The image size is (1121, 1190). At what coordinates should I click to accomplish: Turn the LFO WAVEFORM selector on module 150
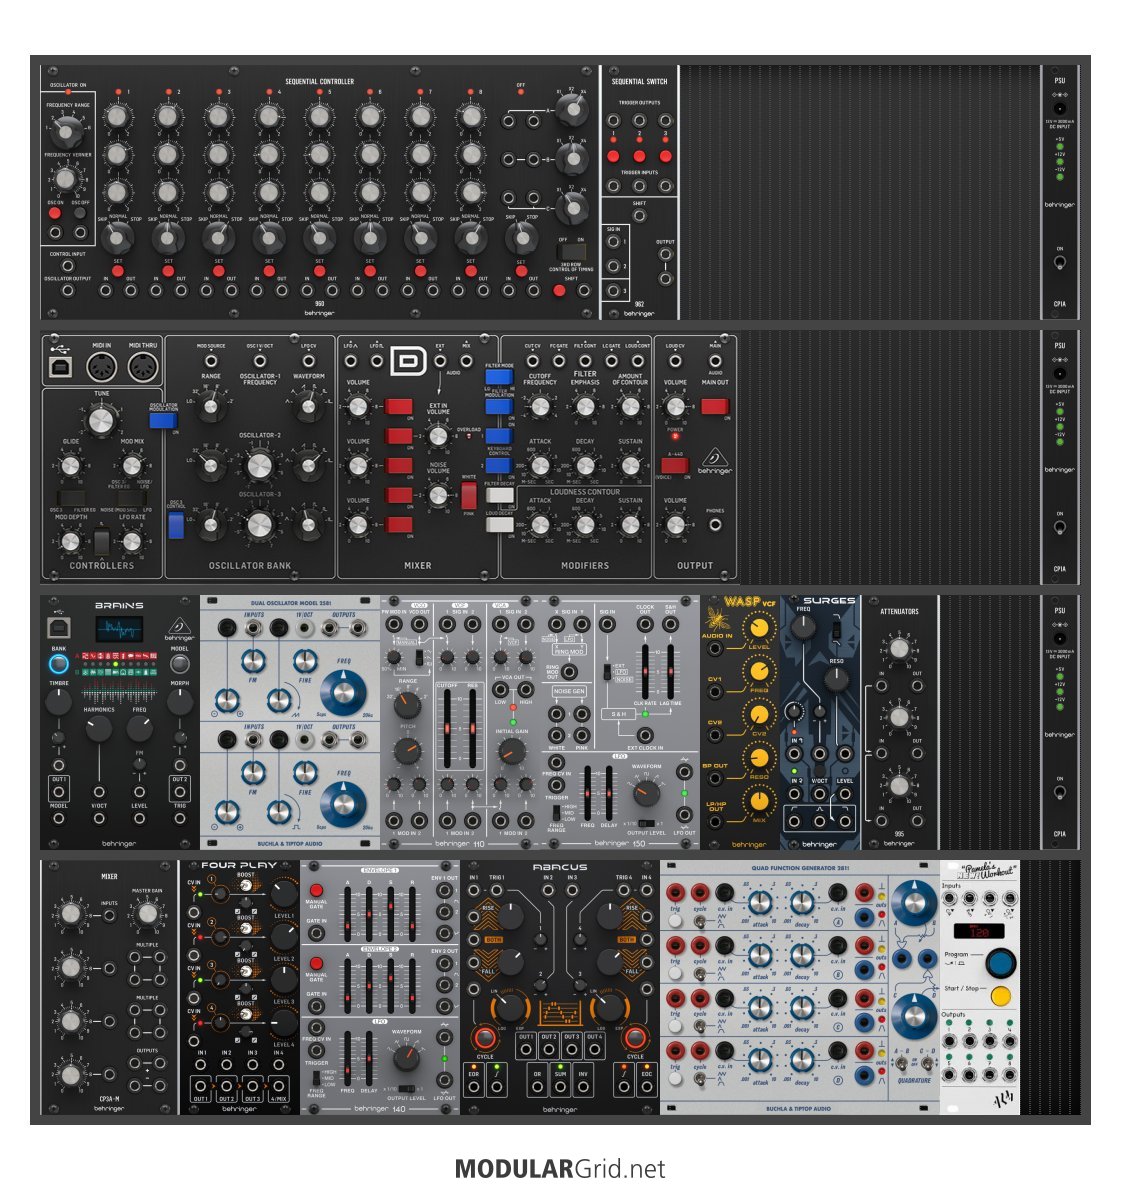tap(646, 793)
